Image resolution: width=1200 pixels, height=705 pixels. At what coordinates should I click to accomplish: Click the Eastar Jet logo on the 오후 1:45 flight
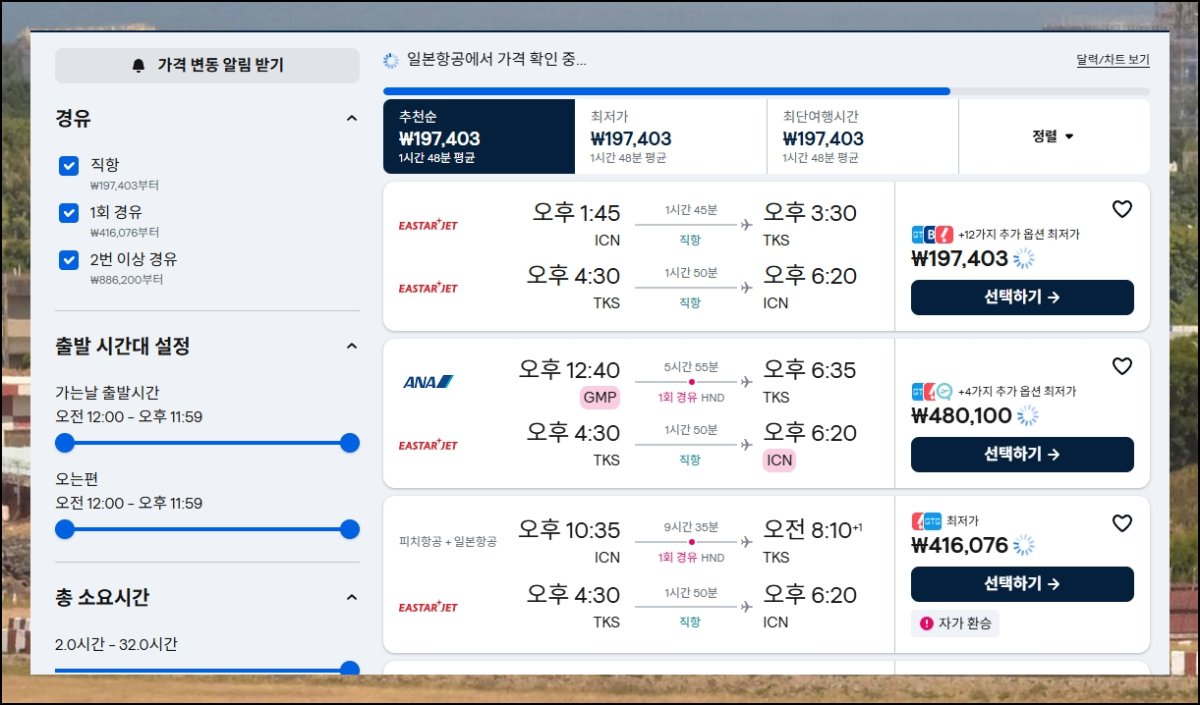[x=428, y=226]
